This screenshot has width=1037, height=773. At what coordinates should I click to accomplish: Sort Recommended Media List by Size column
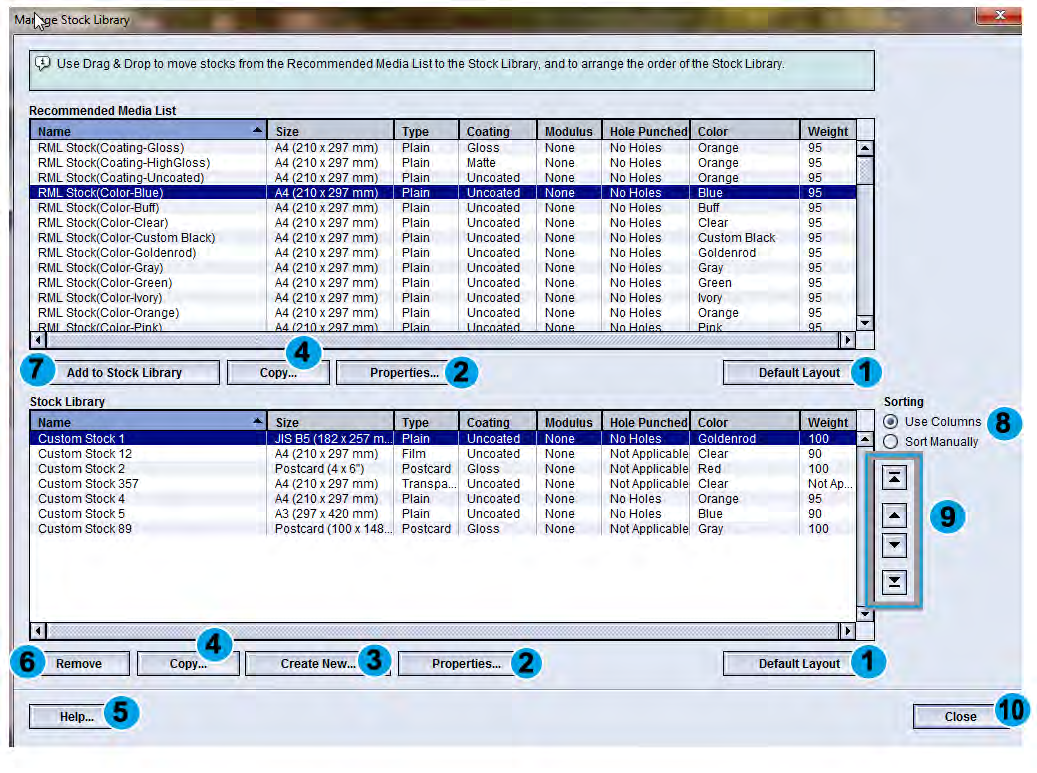(330, 131)
